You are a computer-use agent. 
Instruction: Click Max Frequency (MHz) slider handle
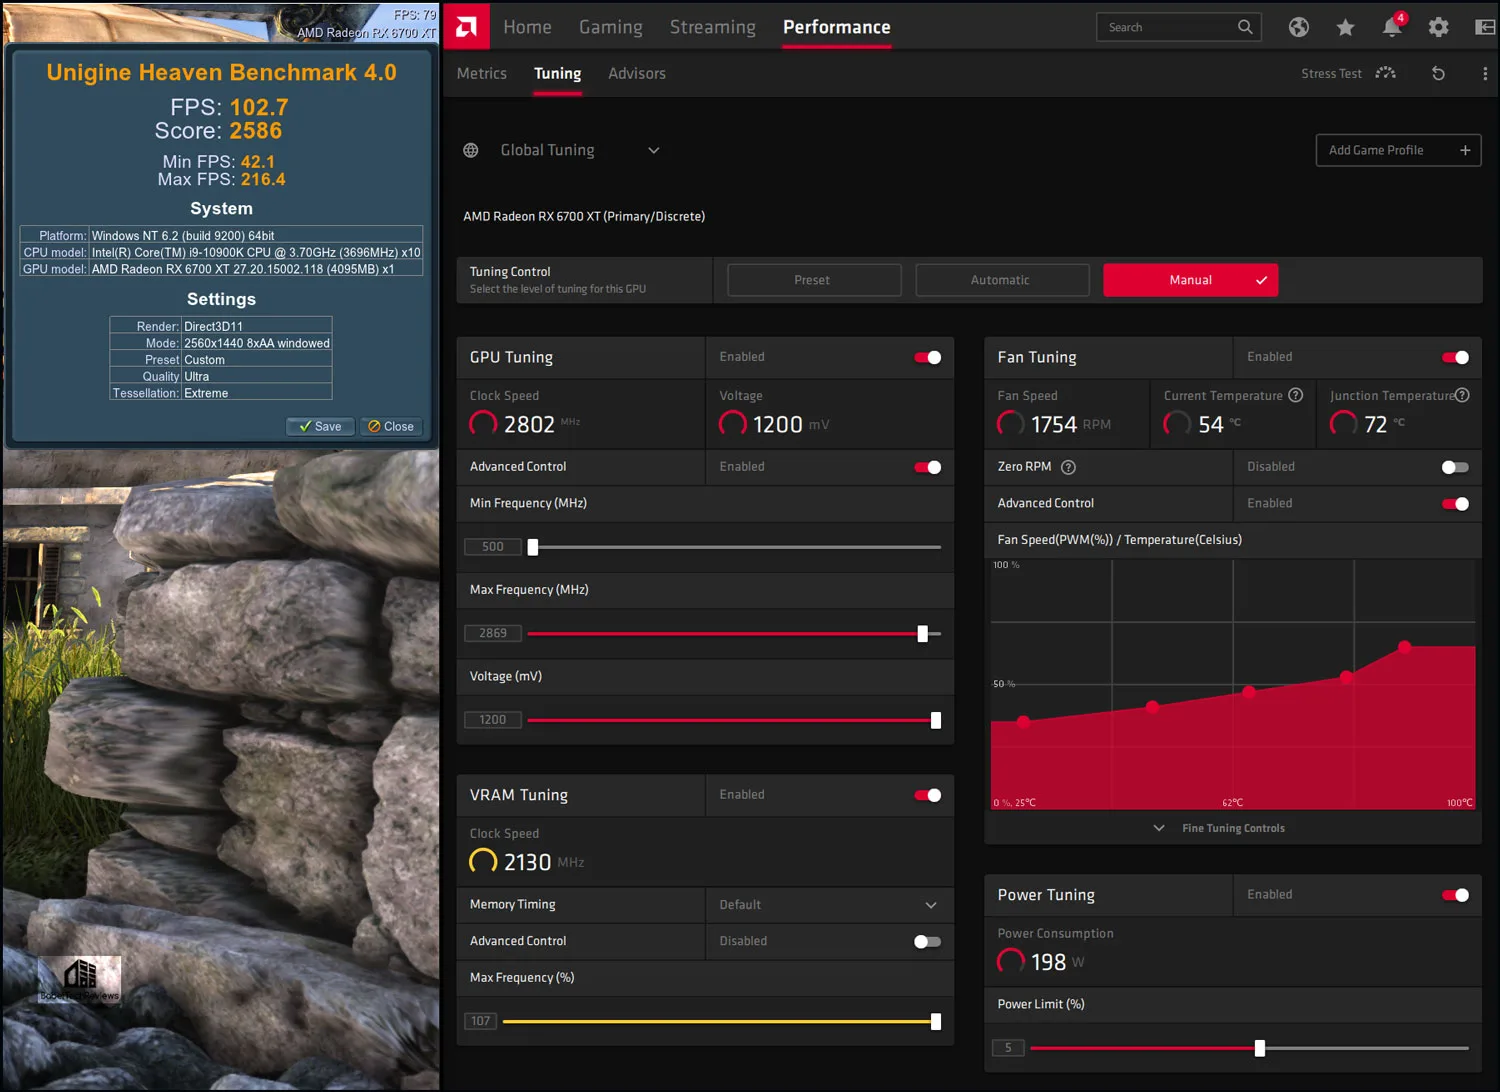tap(923, 633)
